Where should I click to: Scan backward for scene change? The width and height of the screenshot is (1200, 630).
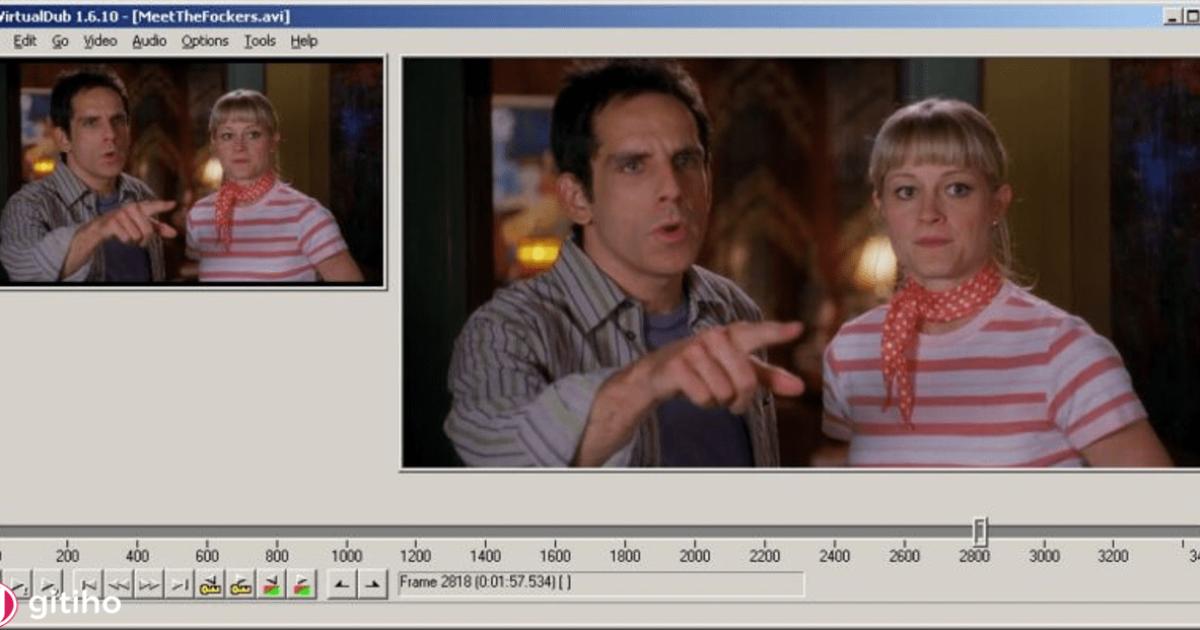click(x=271, y=584)
